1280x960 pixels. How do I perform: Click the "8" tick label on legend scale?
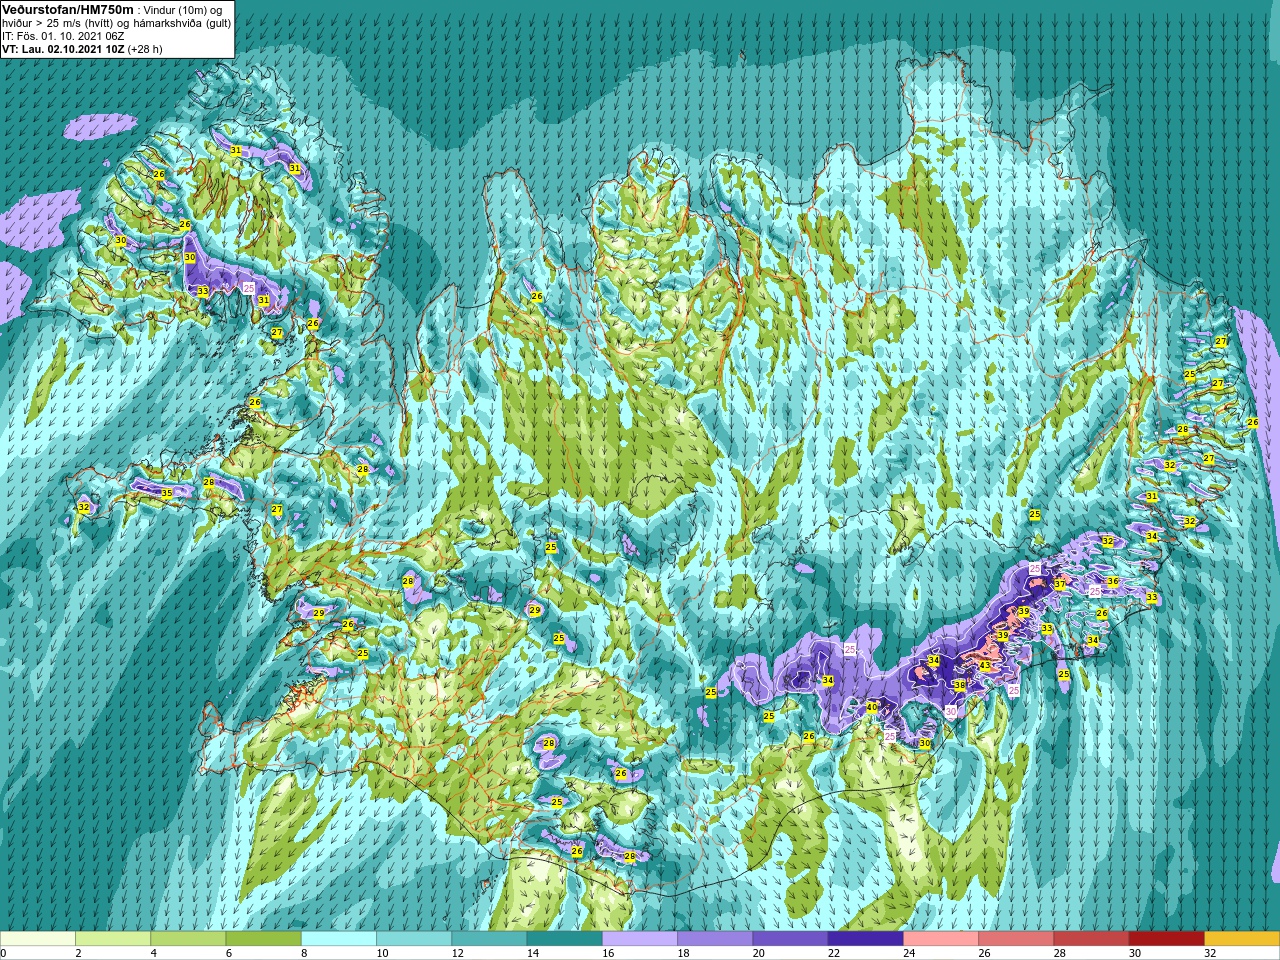coord(305,953)
